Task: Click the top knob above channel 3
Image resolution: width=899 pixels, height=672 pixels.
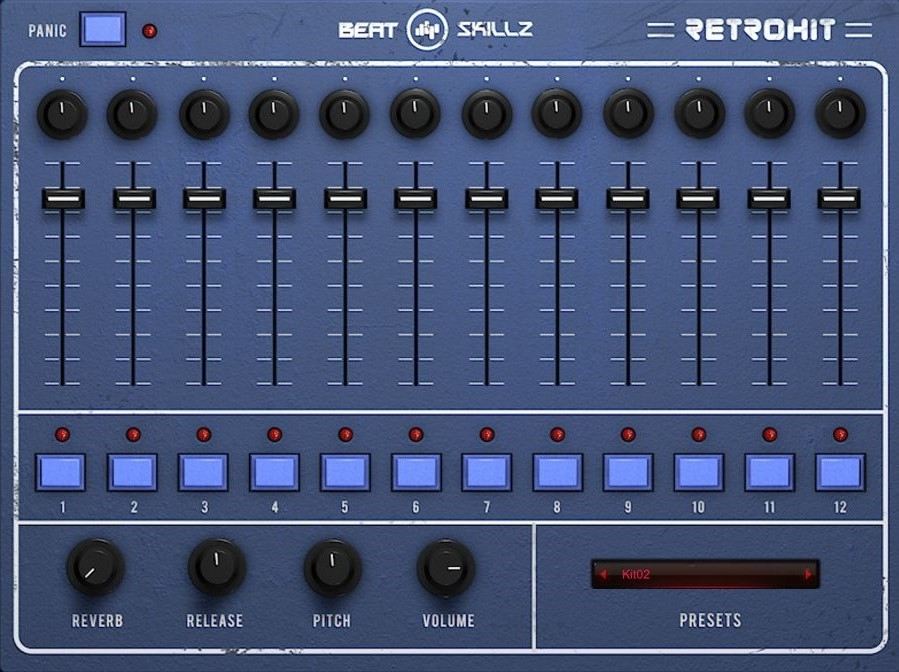Action: click(x=204, y=114)
